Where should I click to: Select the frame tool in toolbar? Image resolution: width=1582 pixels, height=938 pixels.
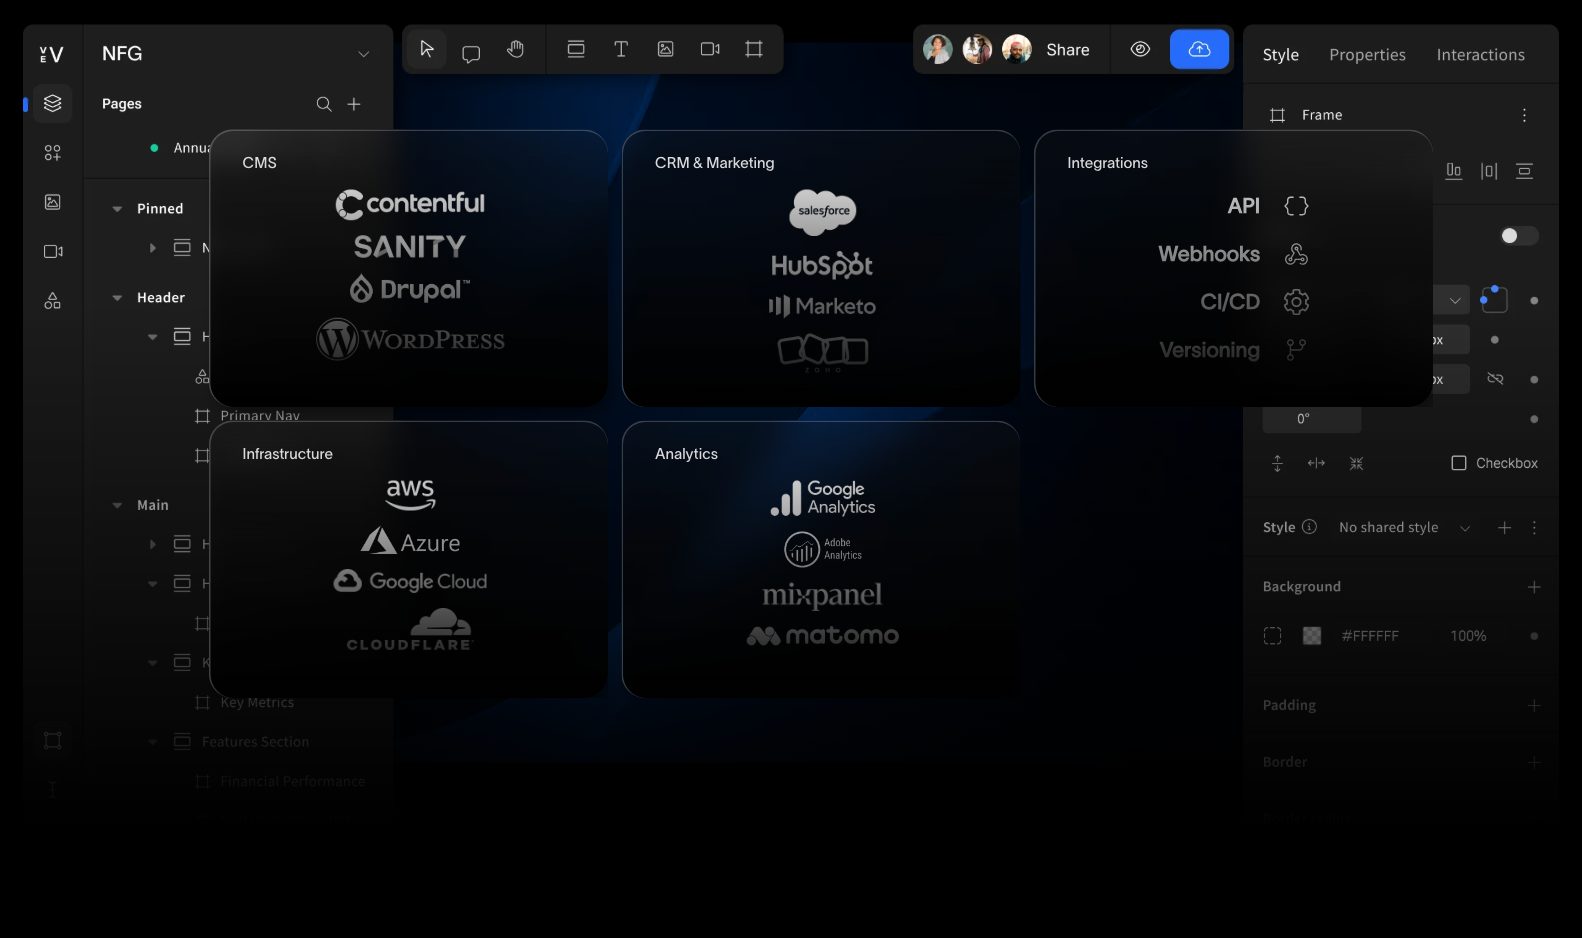pyautogui.click(x=754, y=49)
